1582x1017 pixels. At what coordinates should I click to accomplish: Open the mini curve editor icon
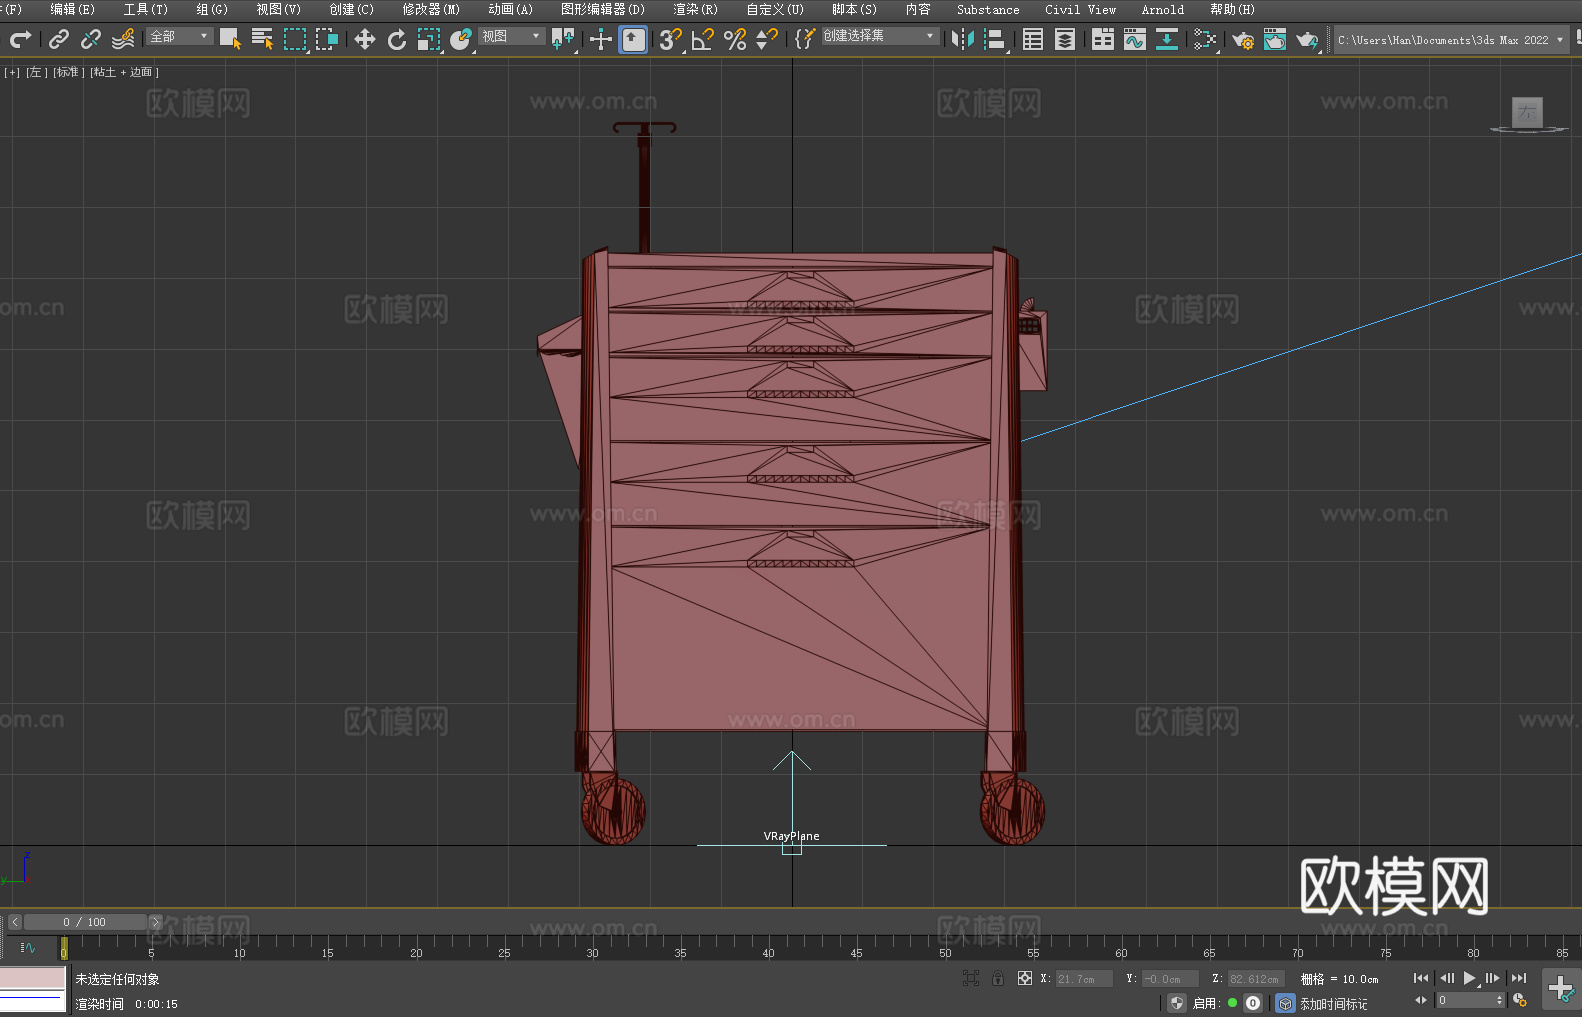pyautogui.click(x=27, y=947)
